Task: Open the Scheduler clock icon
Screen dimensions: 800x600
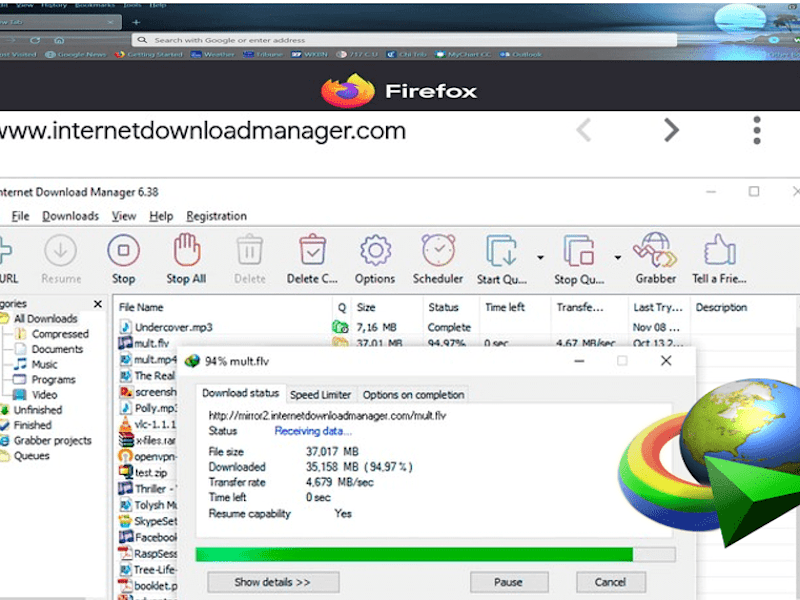Action: click(x=438, y=250)
